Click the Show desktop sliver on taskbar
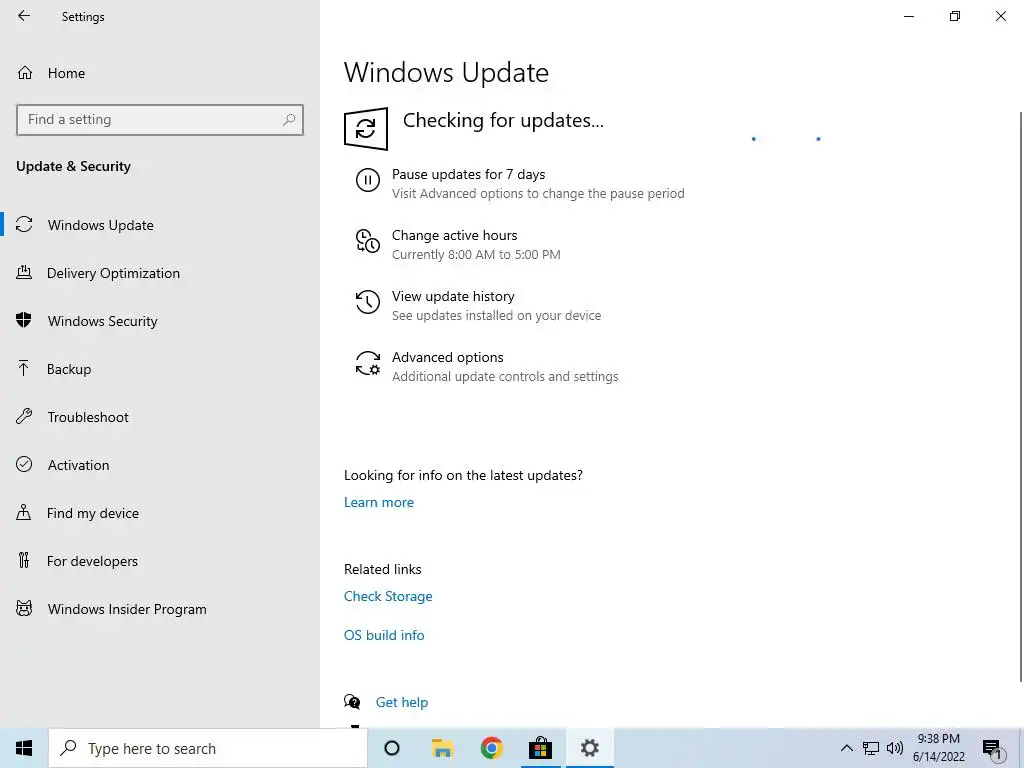1024x768 pixels. (x=1021, y=748)
